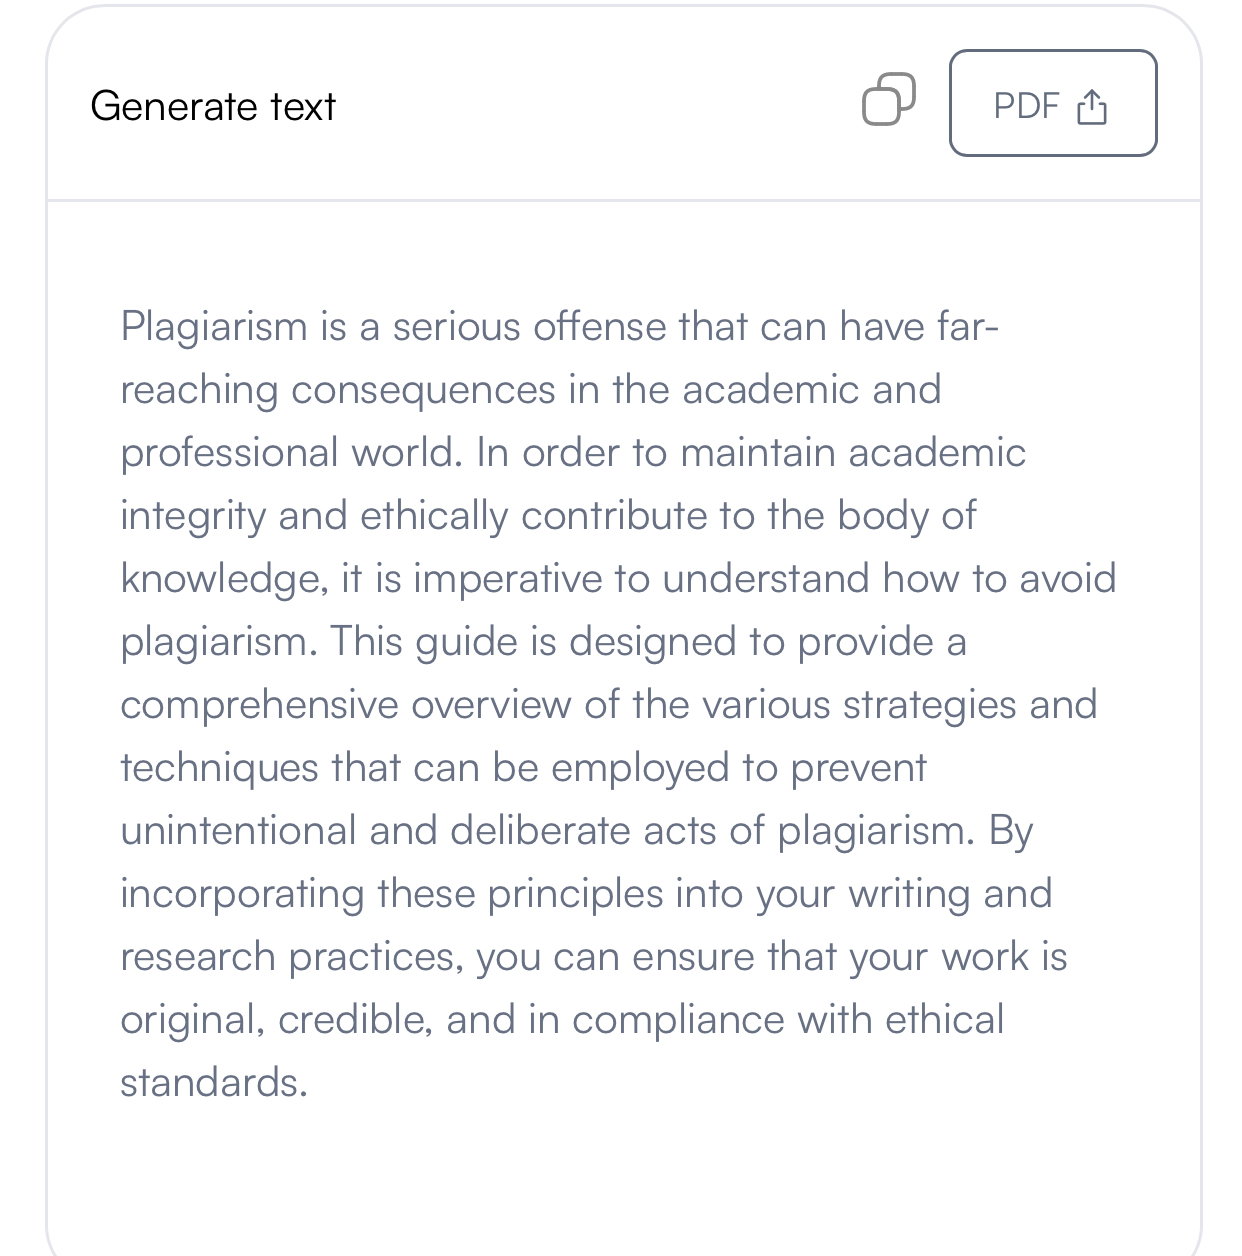The height and width of the screenshot is (1256, 1242).
Task: Click the final word 'standards.'
Action: (x=214, y=1083)
